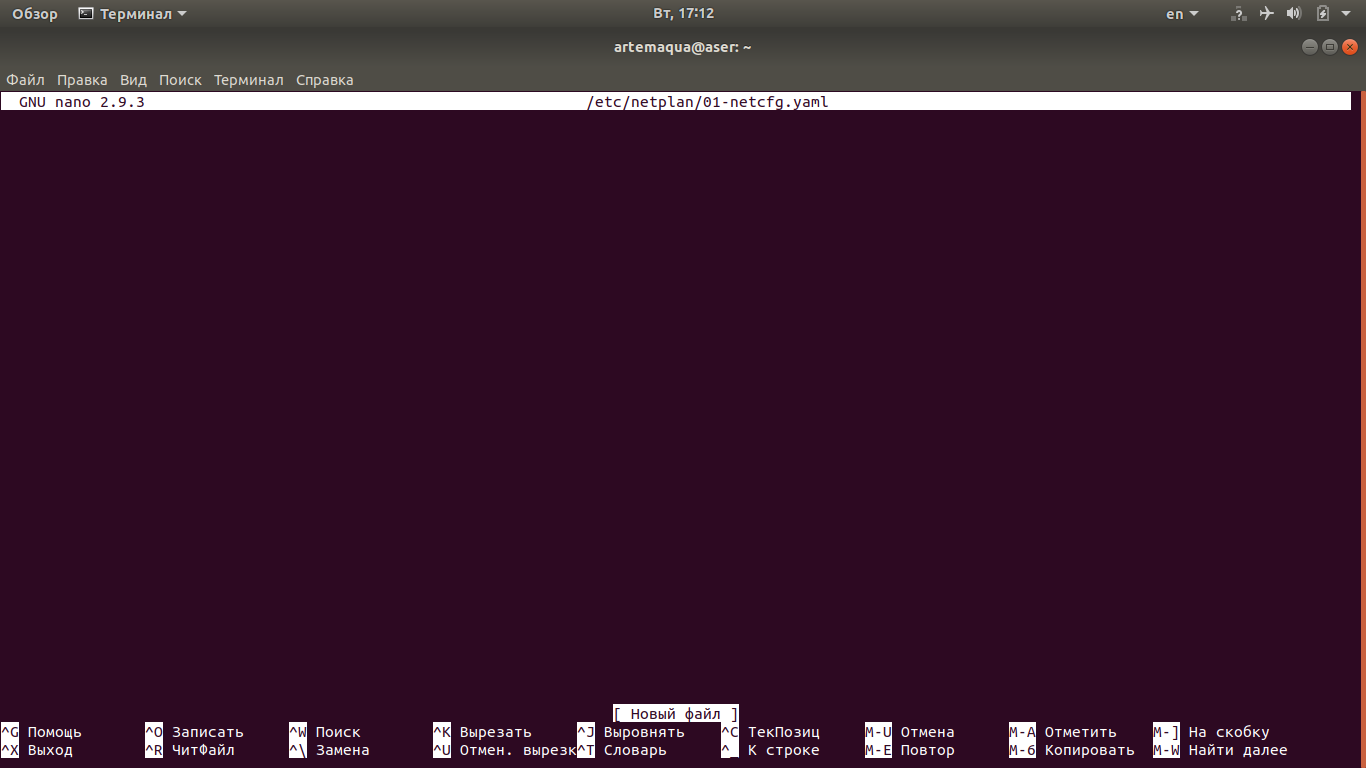
Task: Click the artemaqua@aser window title bar
Action: pos(682,47)
